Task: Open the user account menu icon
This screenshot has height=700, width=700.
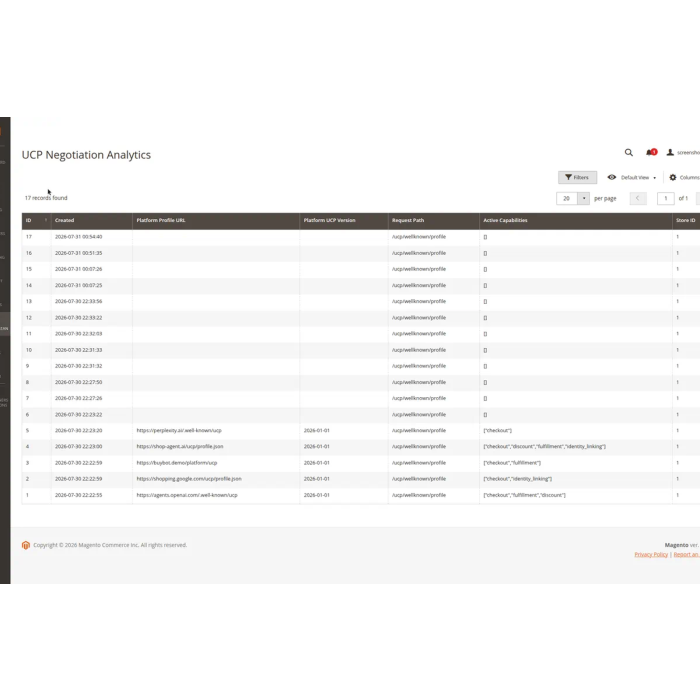Action: click(670, 153)
